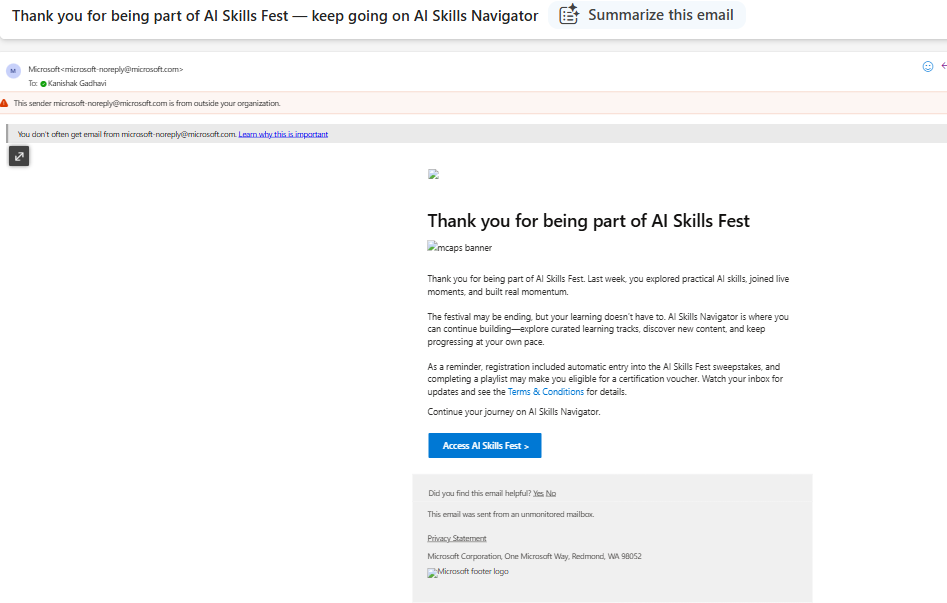Viewport: 947px width, 603px height.
Task: Open the emoji reaction smiley icon
Action: [x=928, y=66]
